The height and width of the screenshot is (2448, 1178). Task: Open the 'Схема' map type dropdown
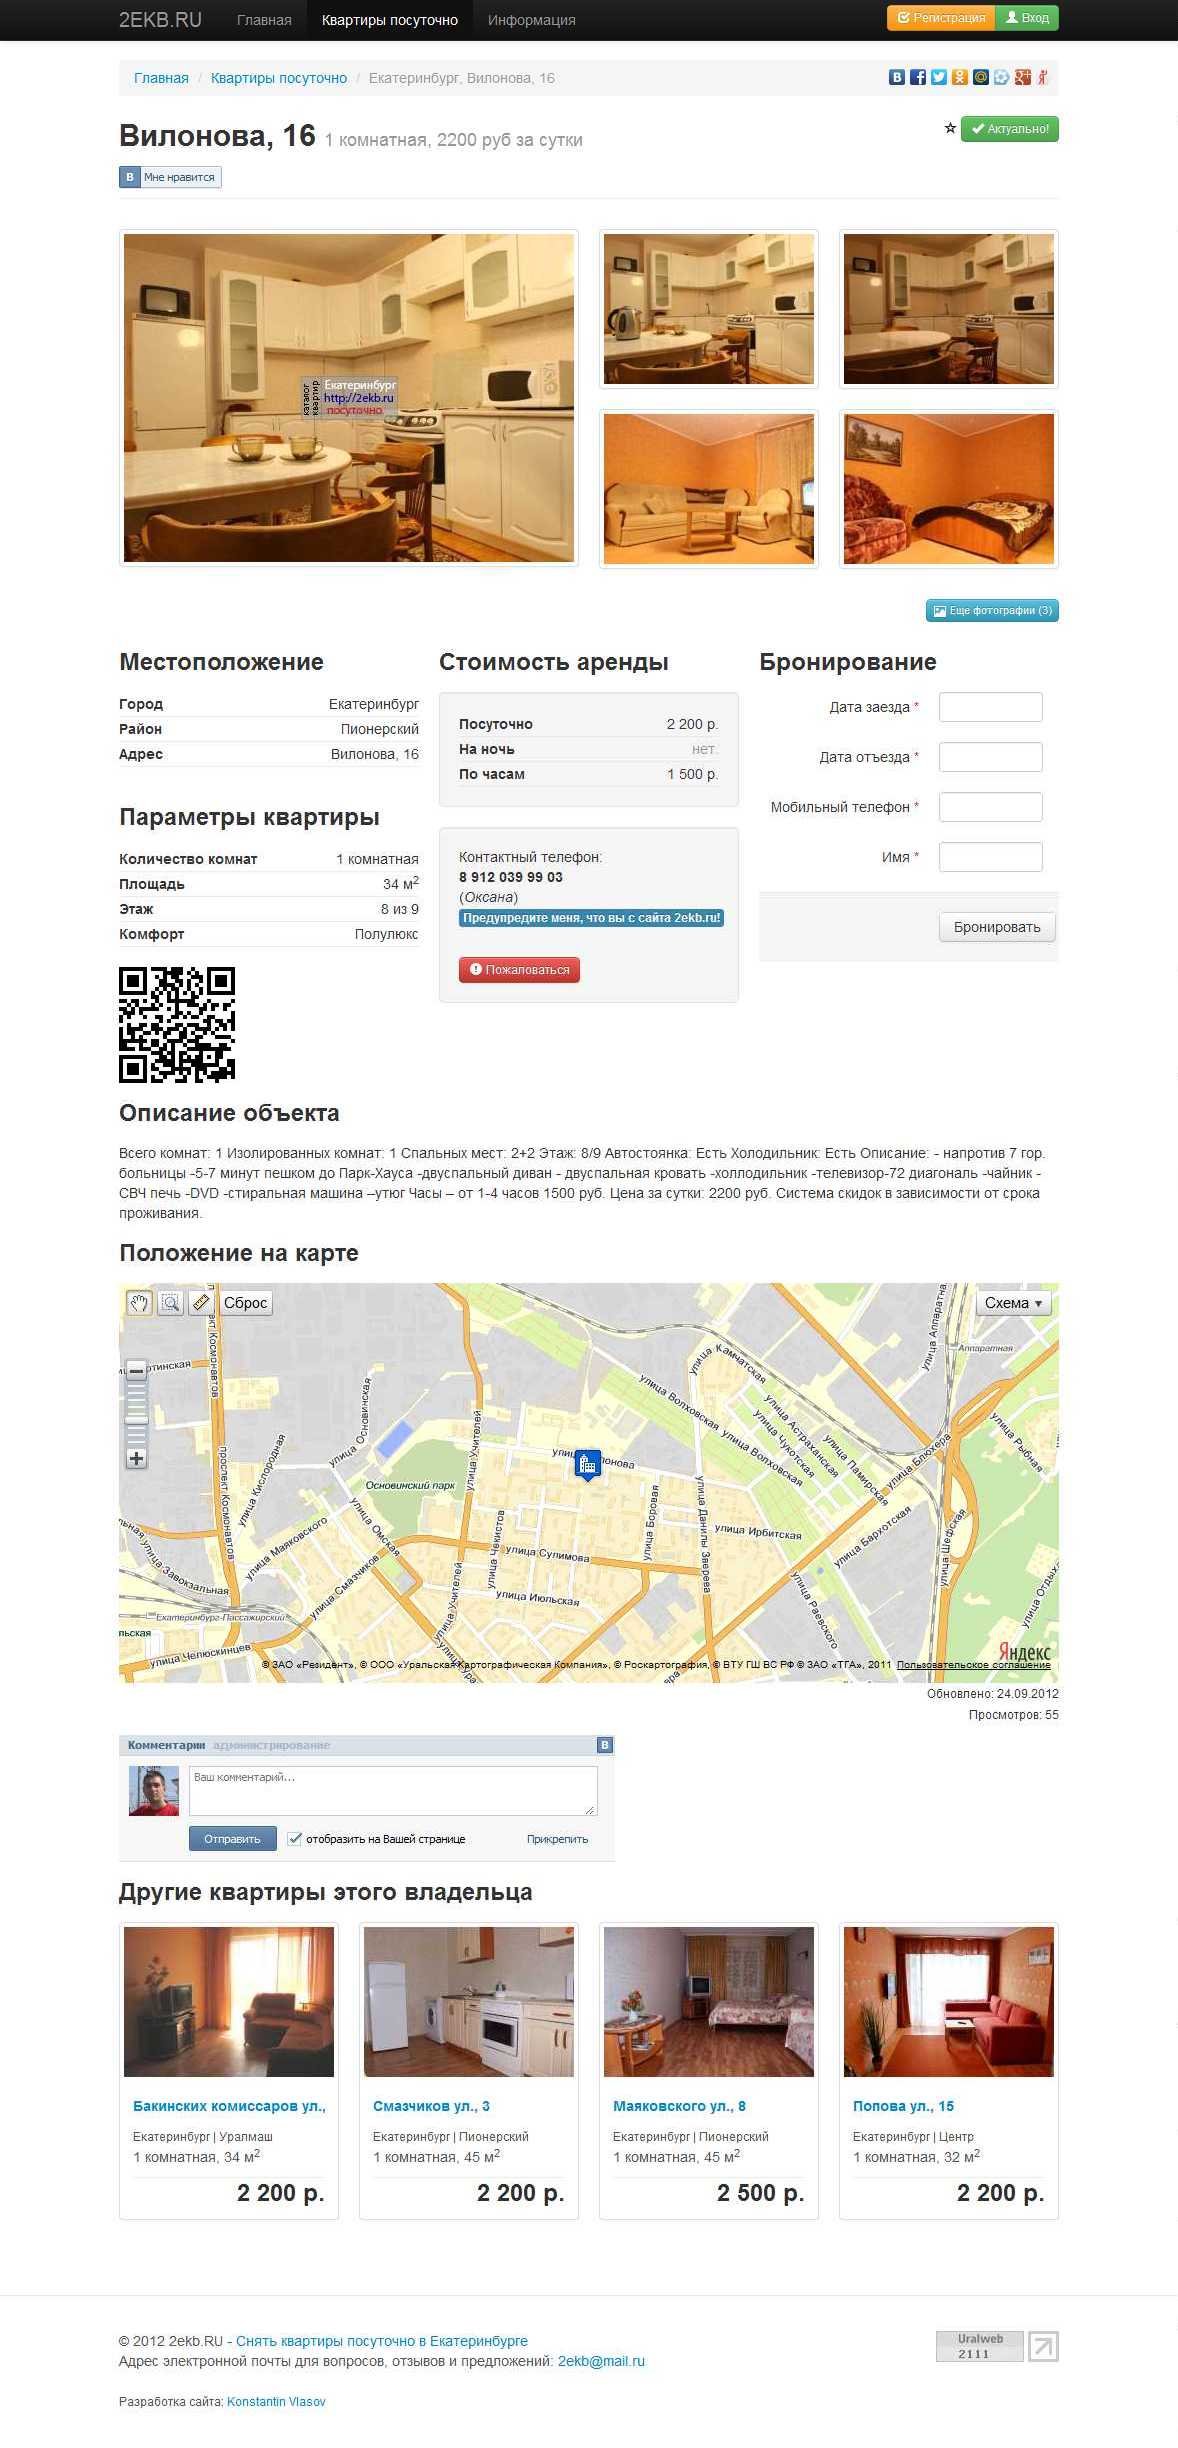(x=1014, y=1303)
